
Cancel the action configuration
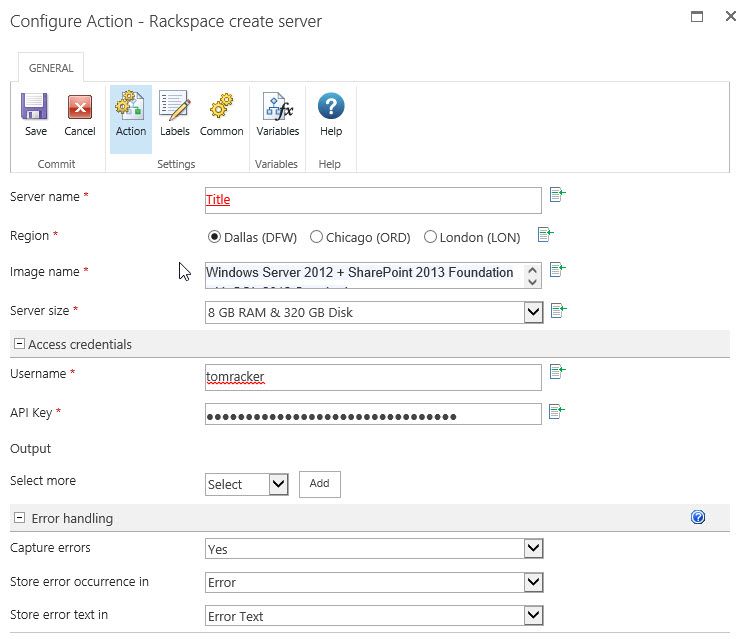tap(80, 114)
